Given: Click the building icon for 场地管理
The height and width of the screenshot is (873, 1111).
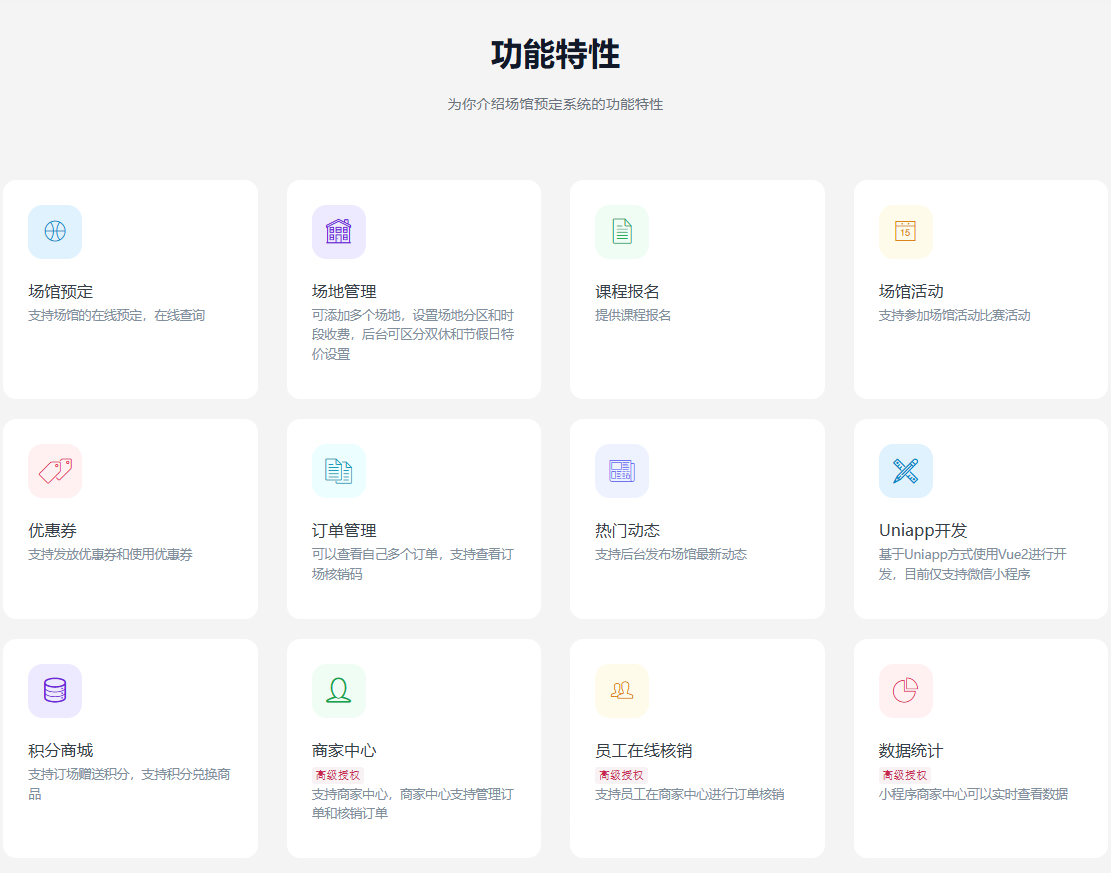Looking at the screenshot, I should [x=338, y=231].
